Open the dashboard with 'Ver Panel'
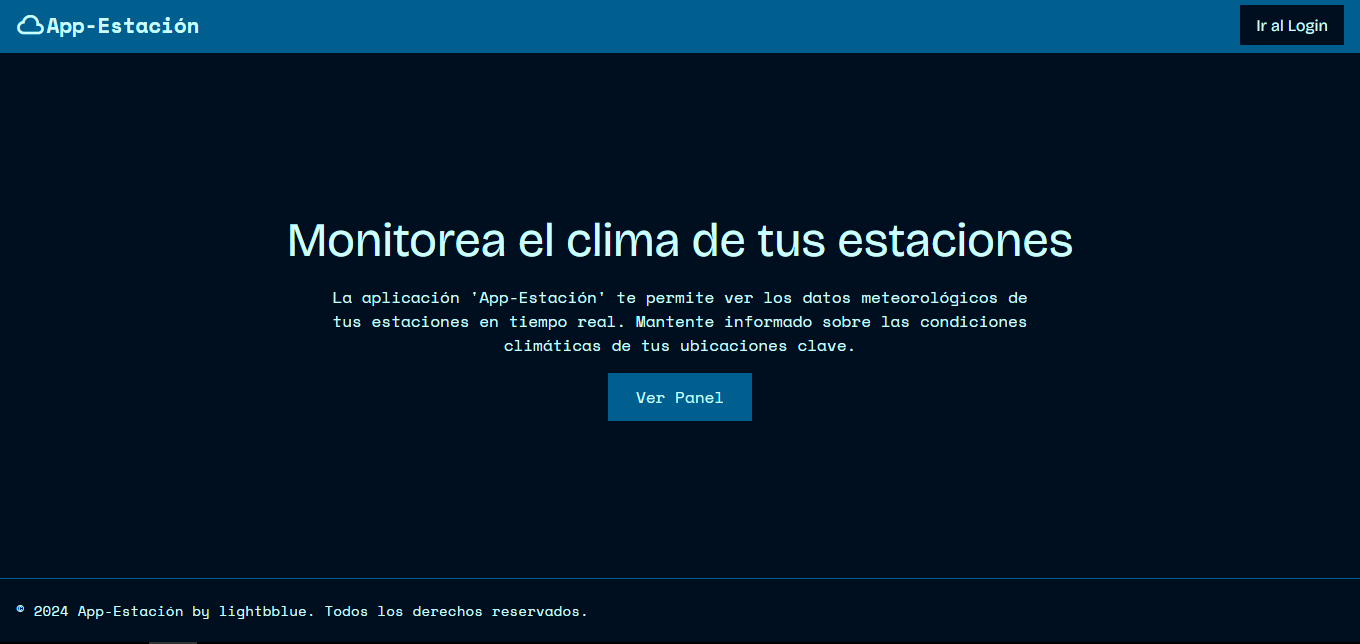 680,397
